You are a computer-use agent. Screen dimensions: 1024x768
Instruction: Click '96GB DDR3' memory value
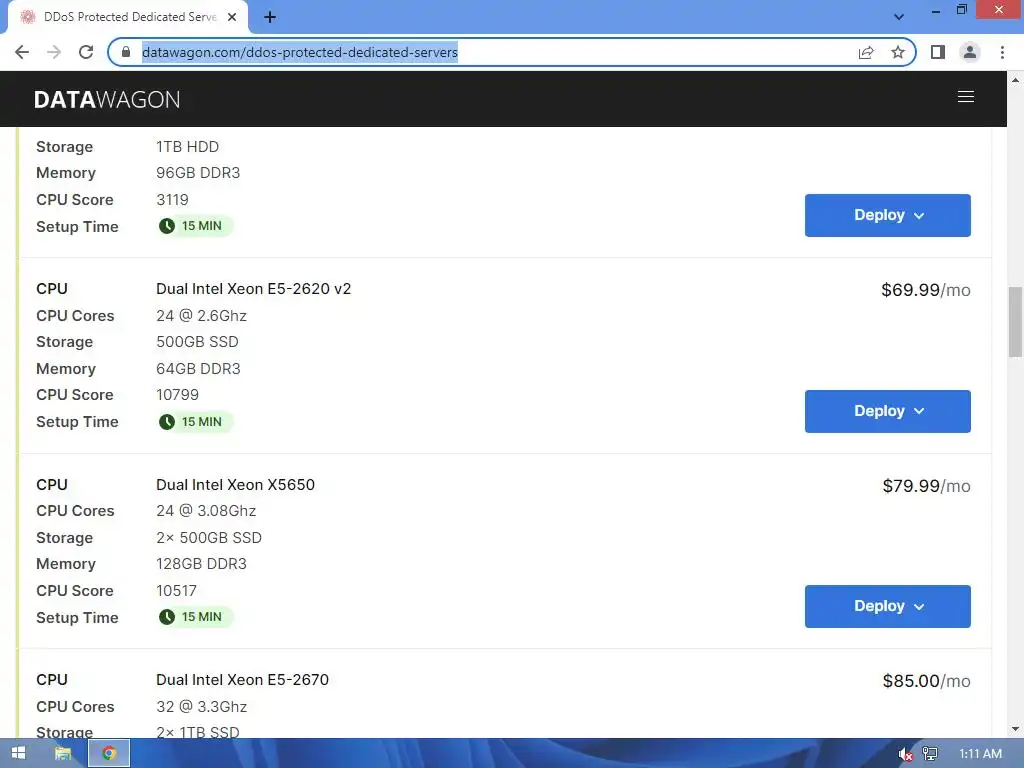(198, 173)
